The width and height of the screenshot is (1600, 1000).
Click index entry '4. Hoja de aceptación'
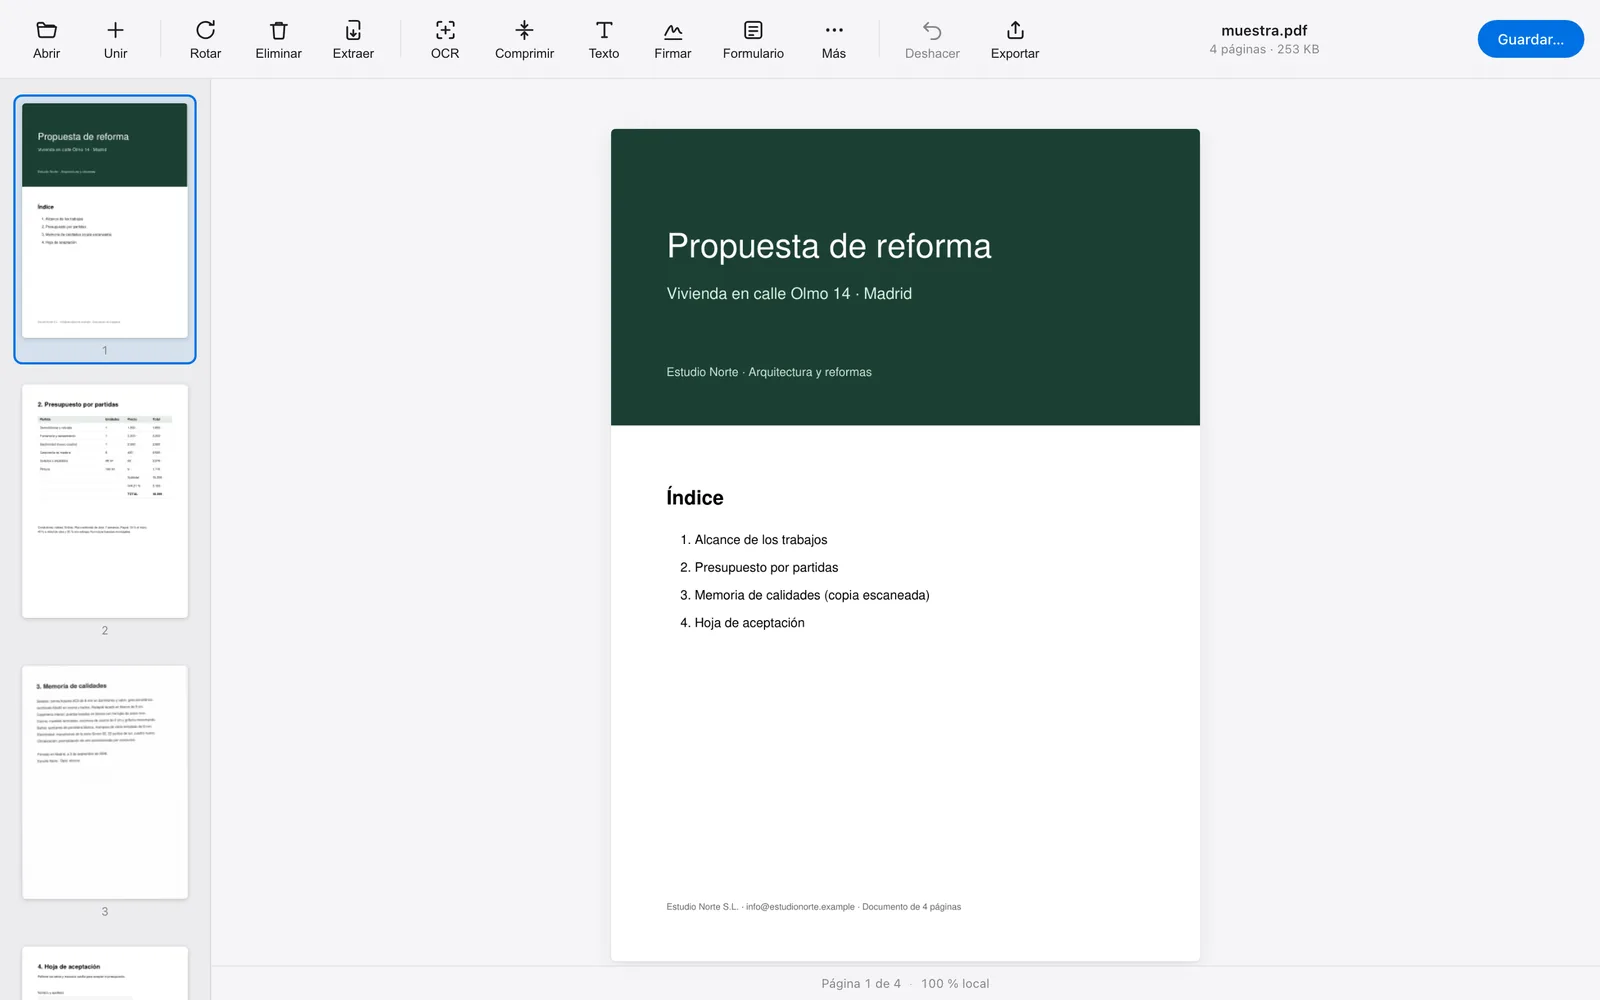coord(742,623)
